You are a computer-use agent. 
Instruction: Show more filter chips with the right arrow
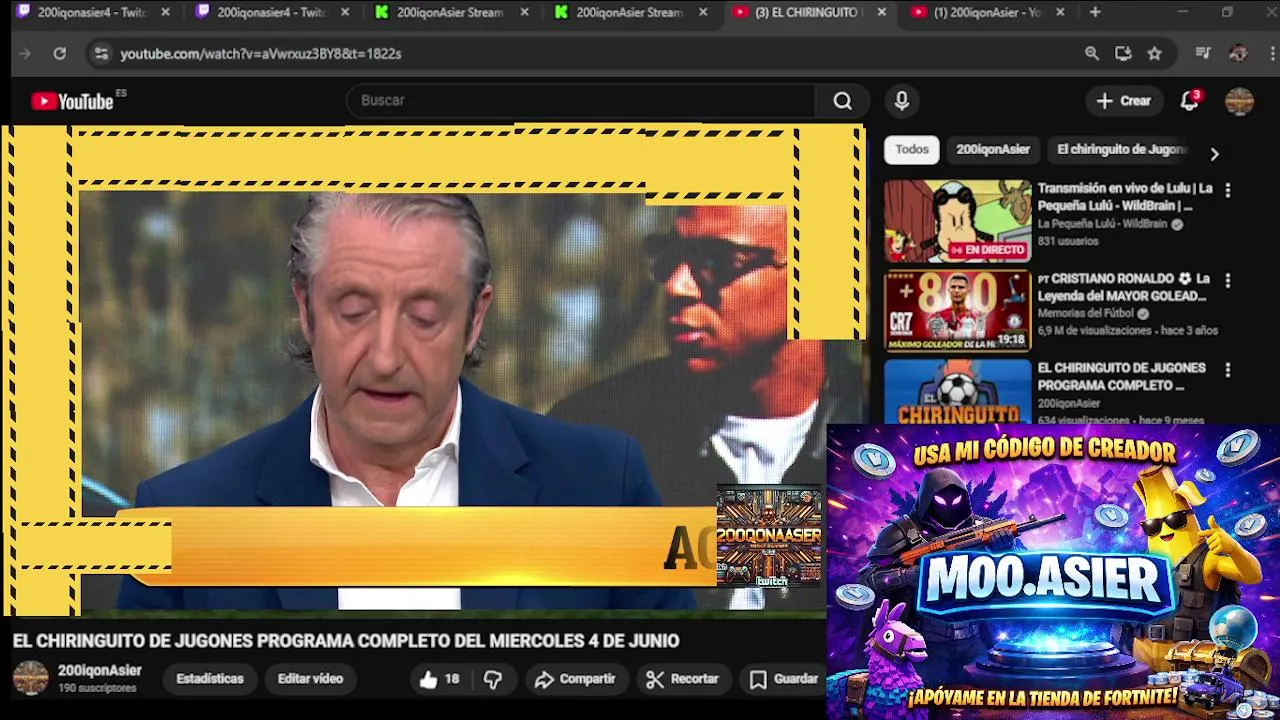1214,154
